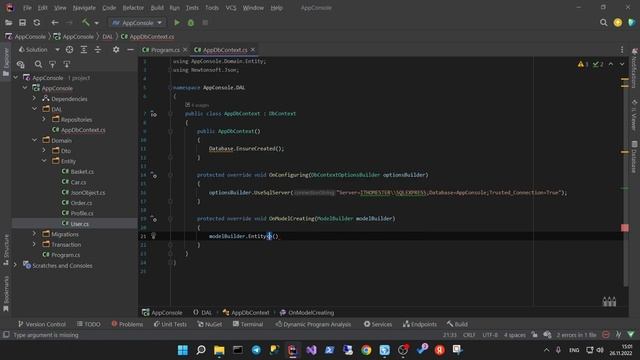Image resolution: width=640 pixels, height=360 pixels.
Task: Locate current file with the crosshair icon
Action: tap(69, 50)
